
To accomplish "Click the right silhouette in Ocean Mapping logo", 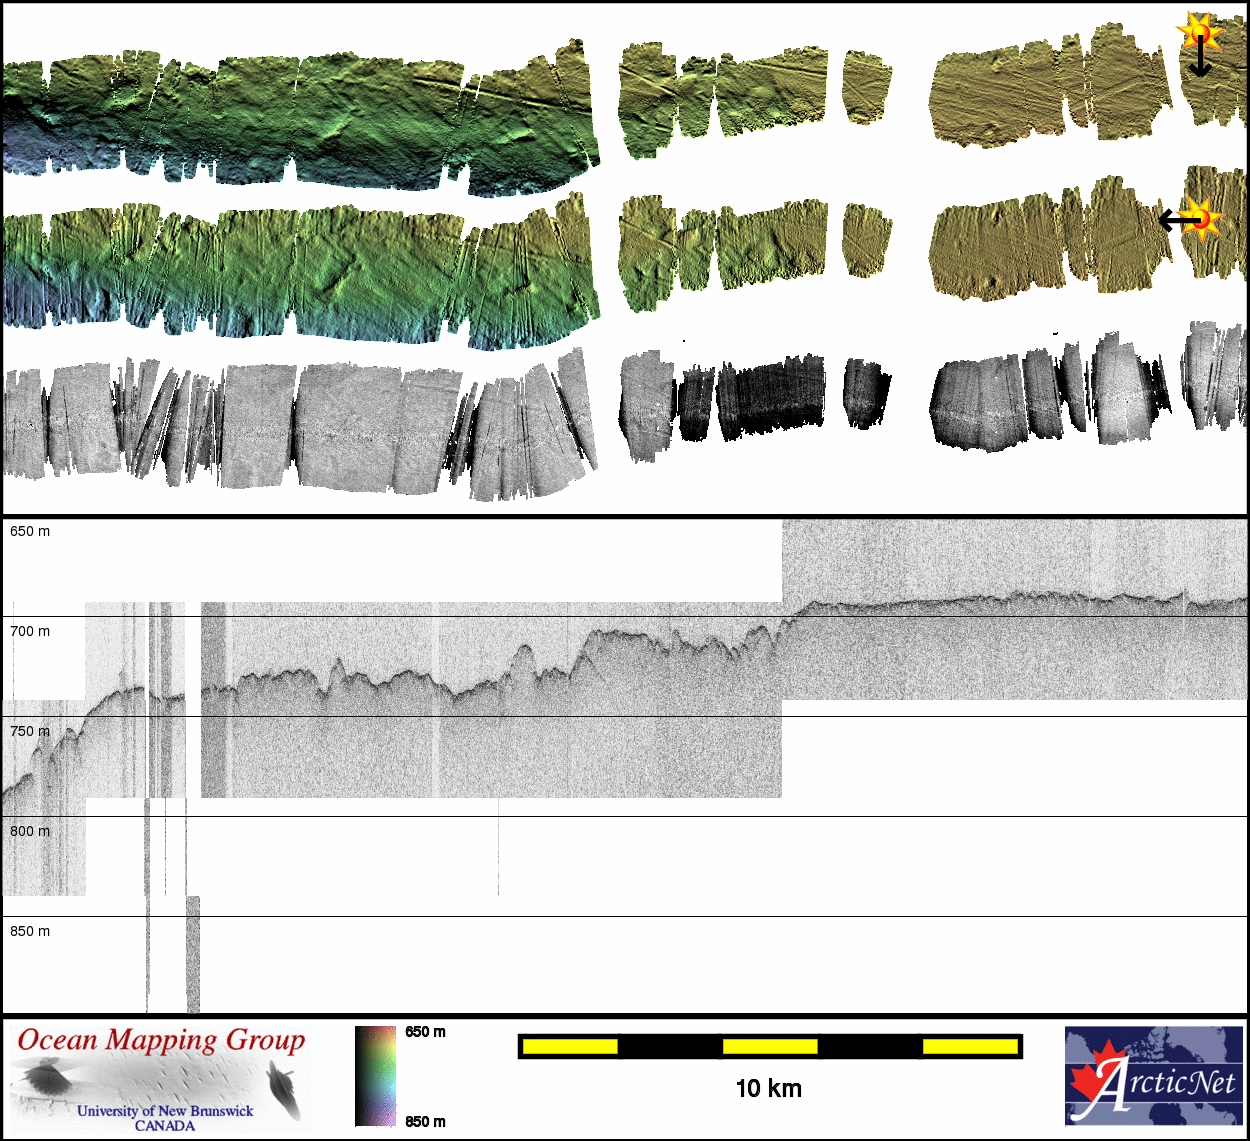I will [x=283, y=1090].
